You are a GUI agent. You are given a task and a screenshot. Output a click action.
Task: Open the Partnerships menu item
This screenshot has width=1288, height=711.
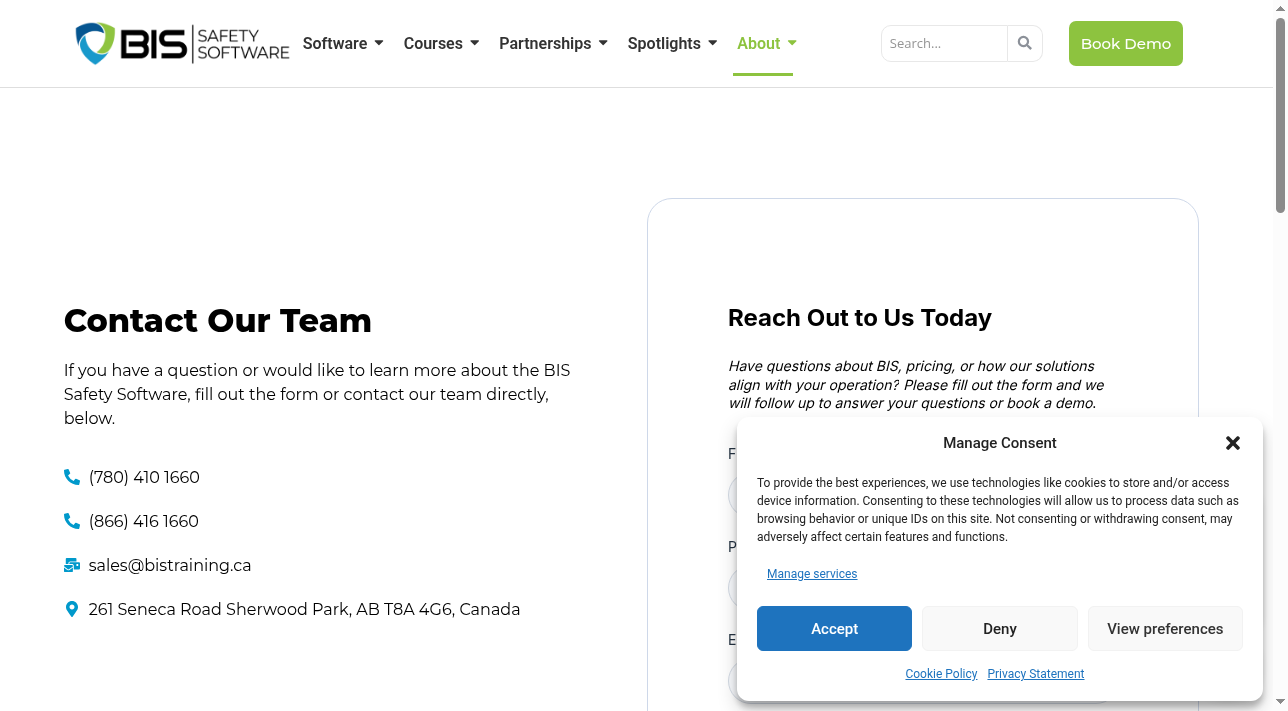[545, 44]
